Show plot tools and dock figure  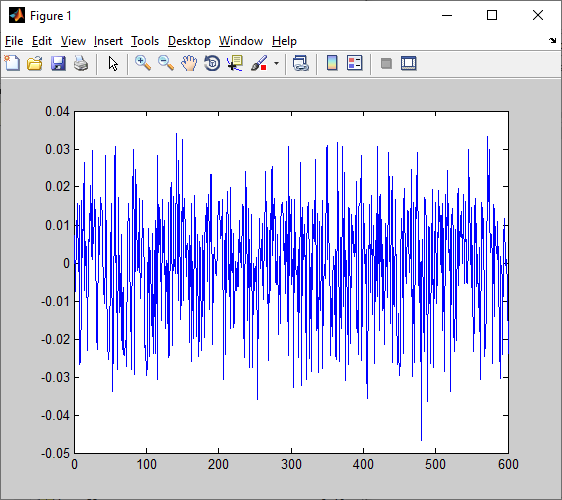point(409,63)
